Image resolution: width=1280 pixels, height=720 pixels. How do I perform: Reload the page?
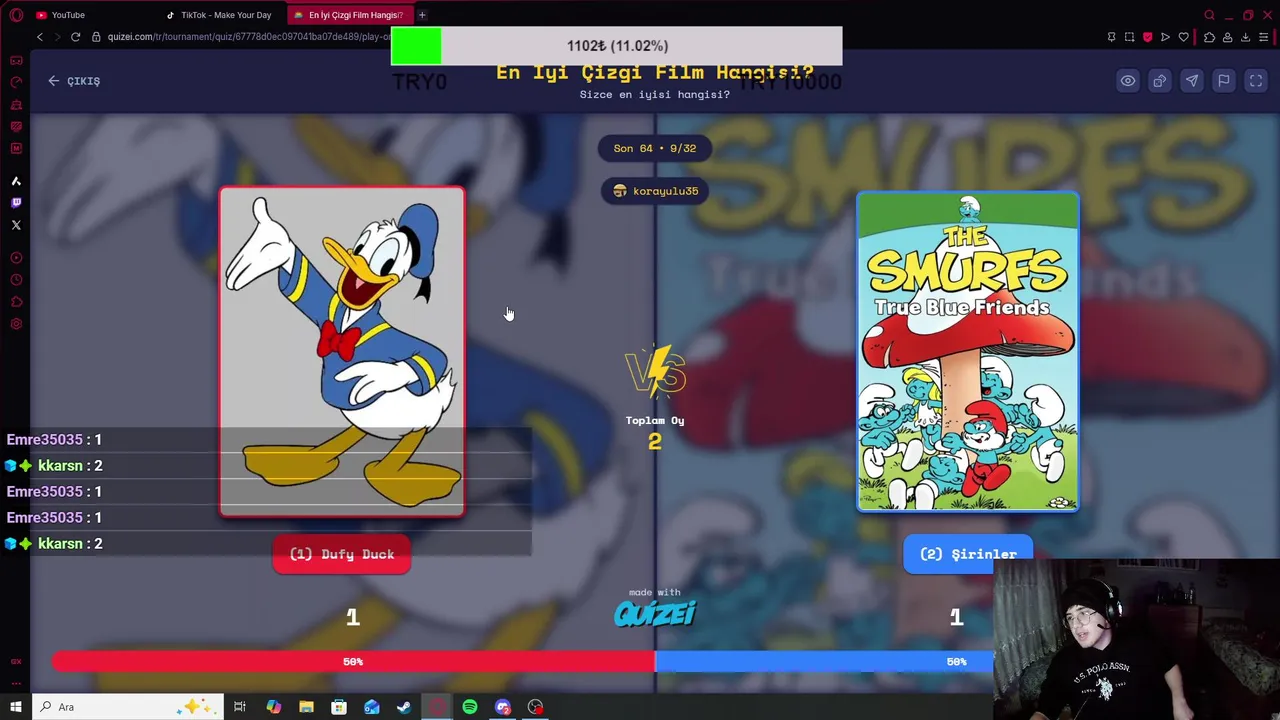(75, 37)
